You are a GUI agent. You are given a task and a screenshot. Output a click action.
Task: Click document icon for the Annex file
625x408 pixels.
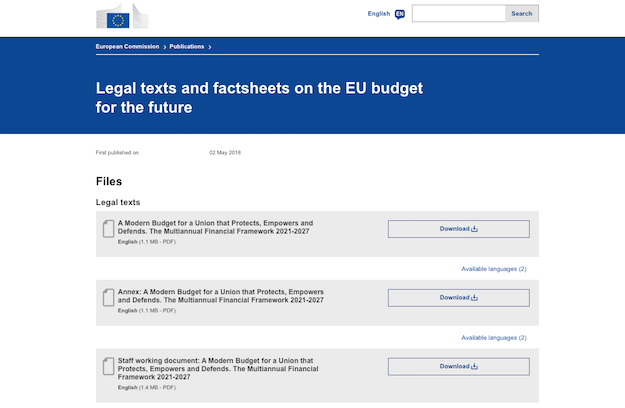click(108, 298)
